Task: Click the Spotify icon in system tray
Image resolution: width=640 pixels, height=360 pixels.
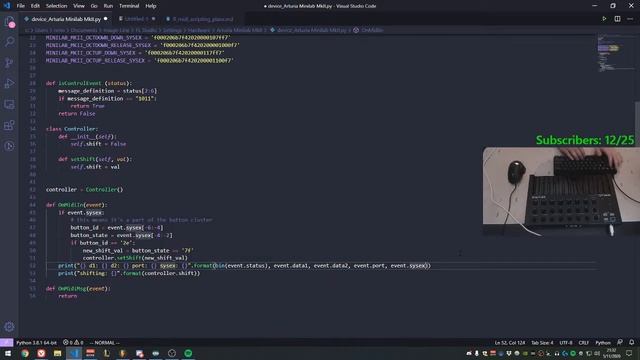Action: click(x=573, y=353)
